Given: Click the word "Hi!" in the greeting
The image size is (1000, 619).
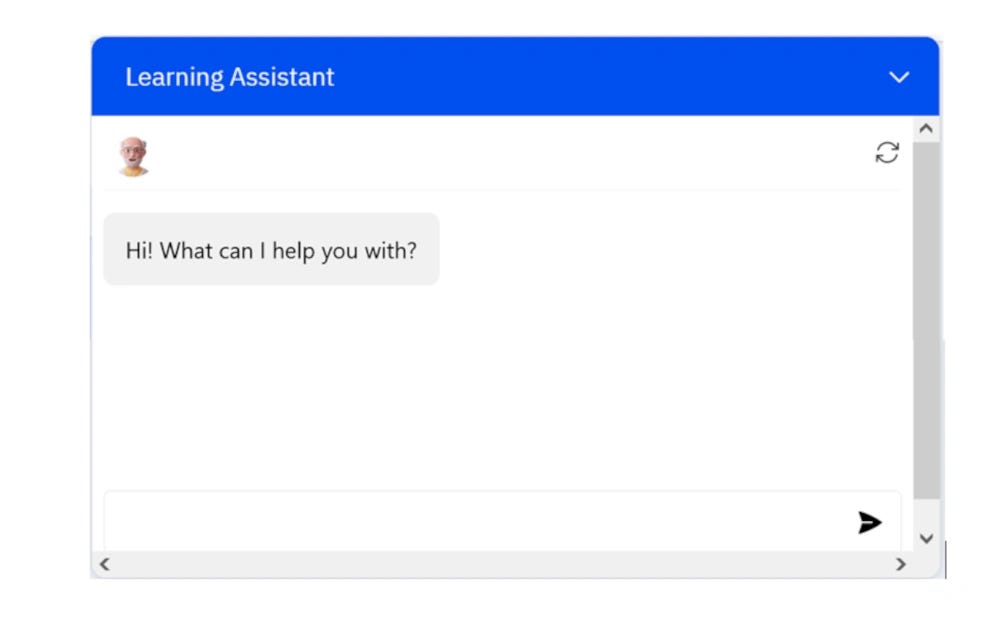Looking at the screenshot, I should [x=139, y=250].
